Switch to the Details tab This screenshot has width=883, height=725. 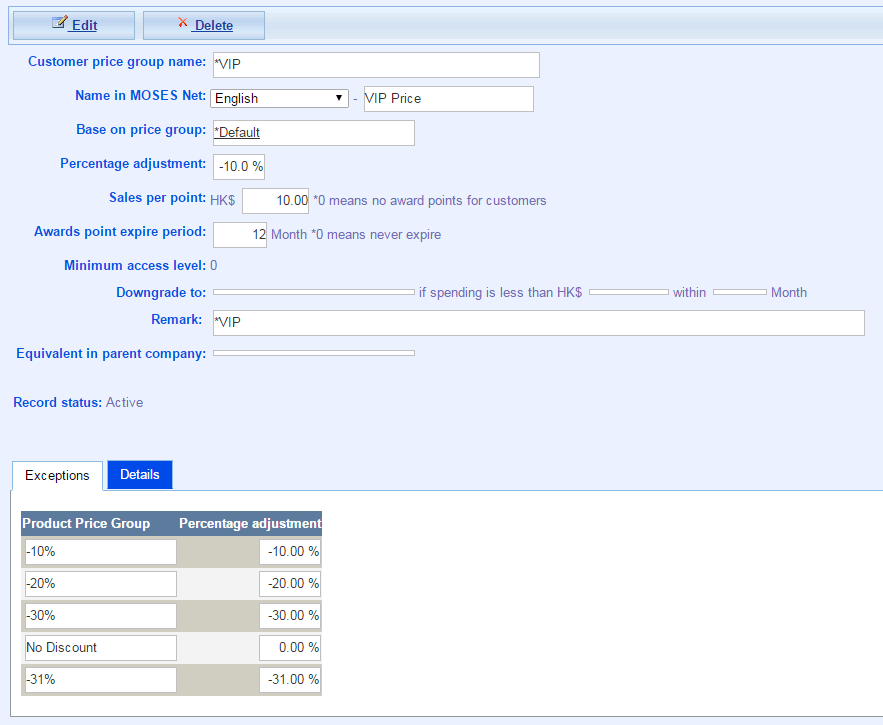click(140, 474)
